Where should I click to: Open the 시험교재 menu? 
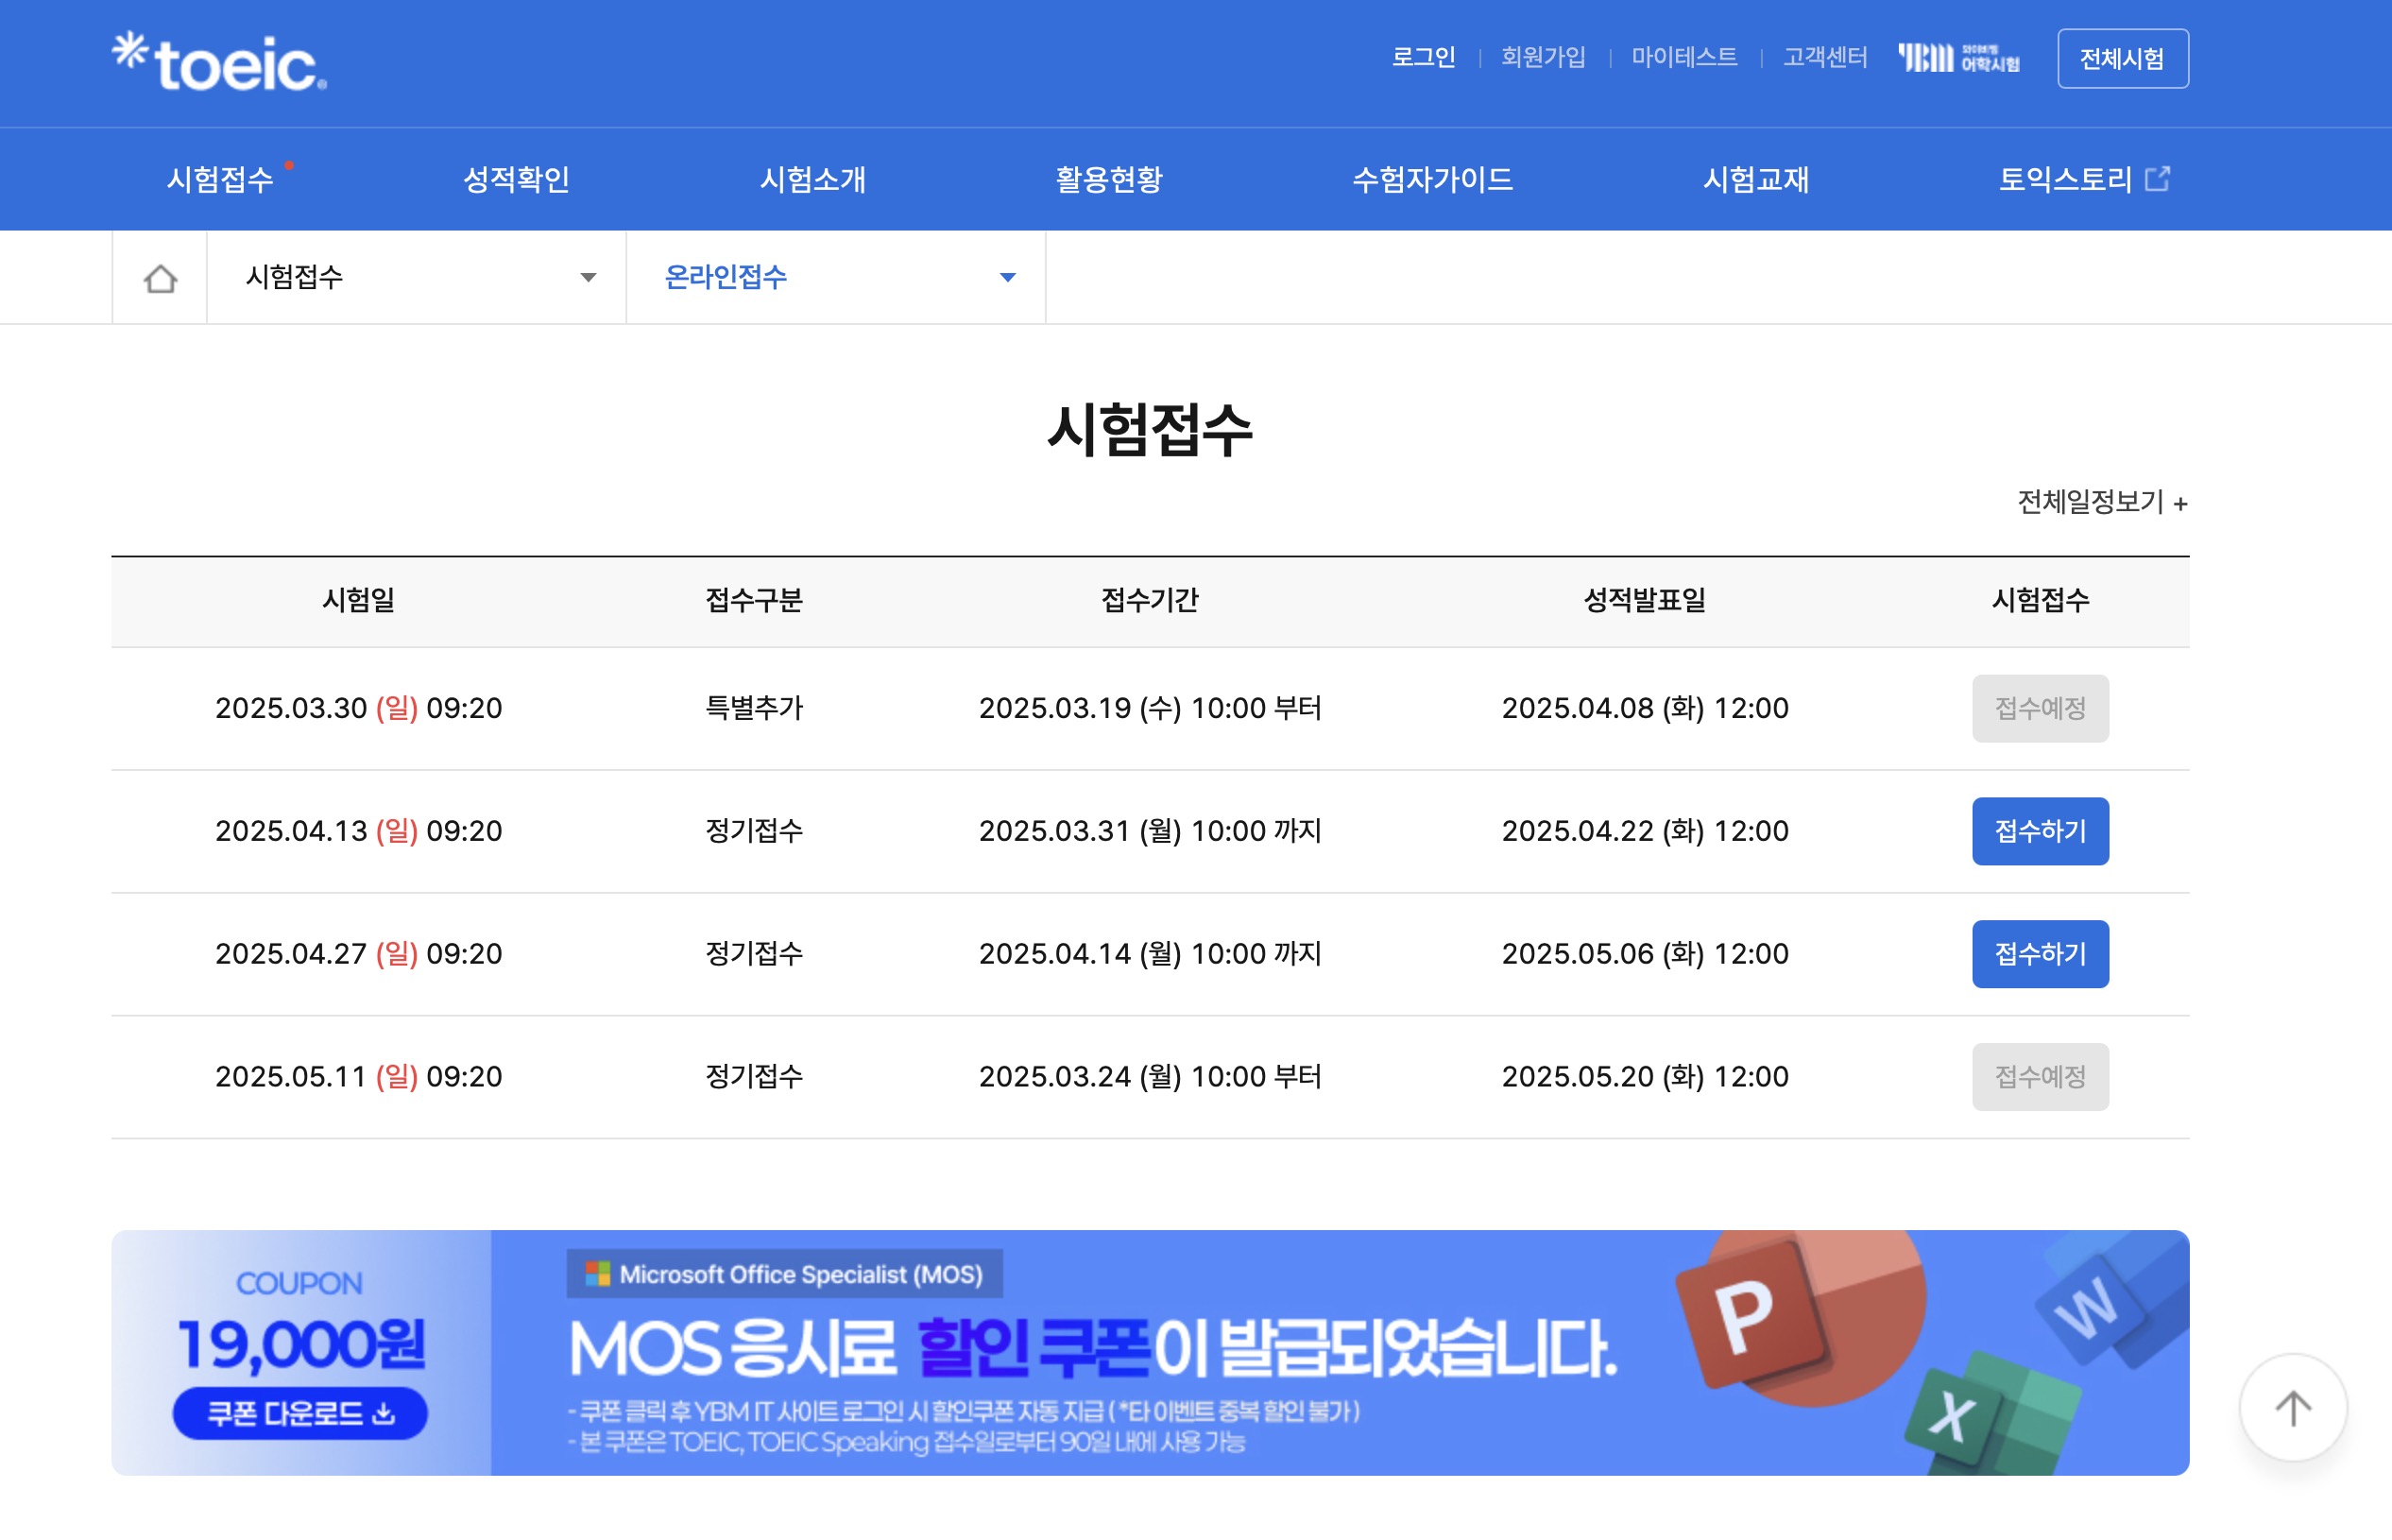(1756, 179)
